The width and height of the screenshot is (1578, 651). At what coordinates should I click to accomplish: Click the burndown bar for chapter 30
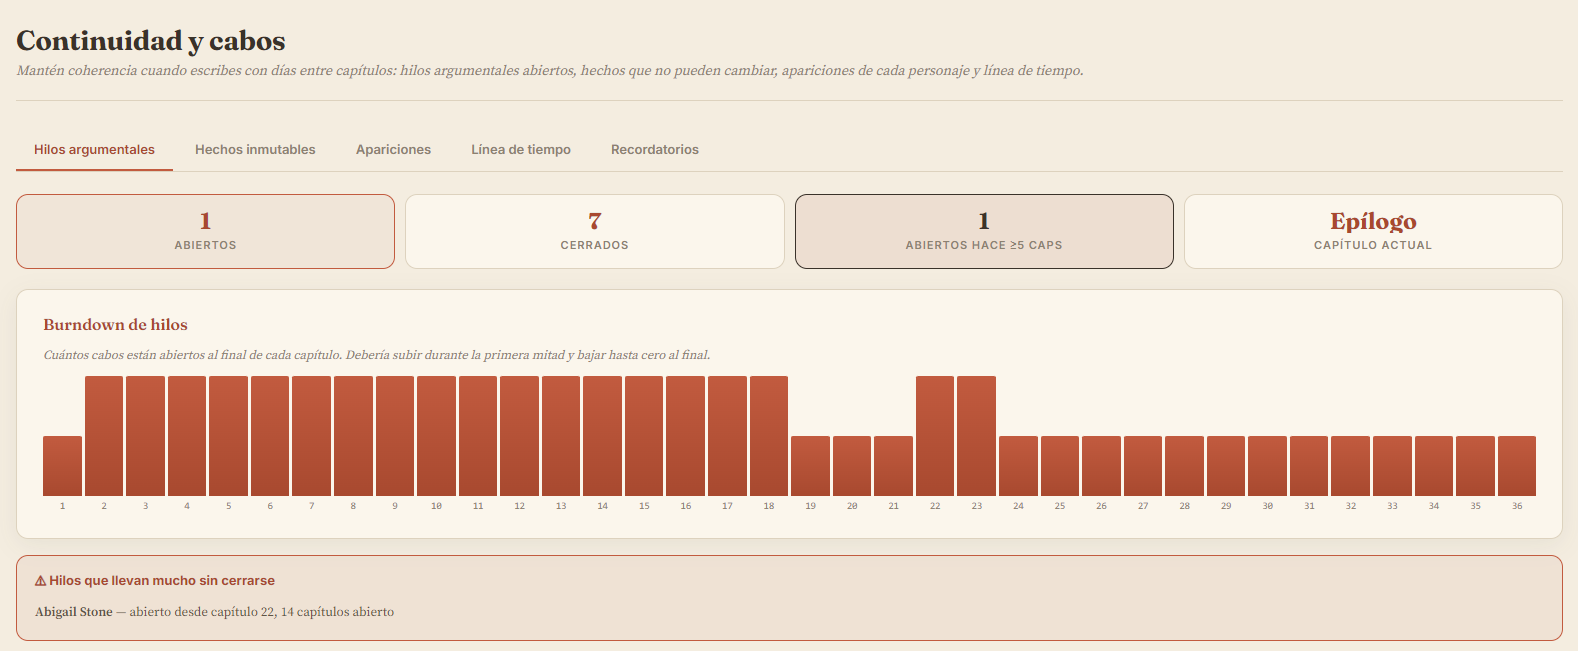coord(1267,466)
